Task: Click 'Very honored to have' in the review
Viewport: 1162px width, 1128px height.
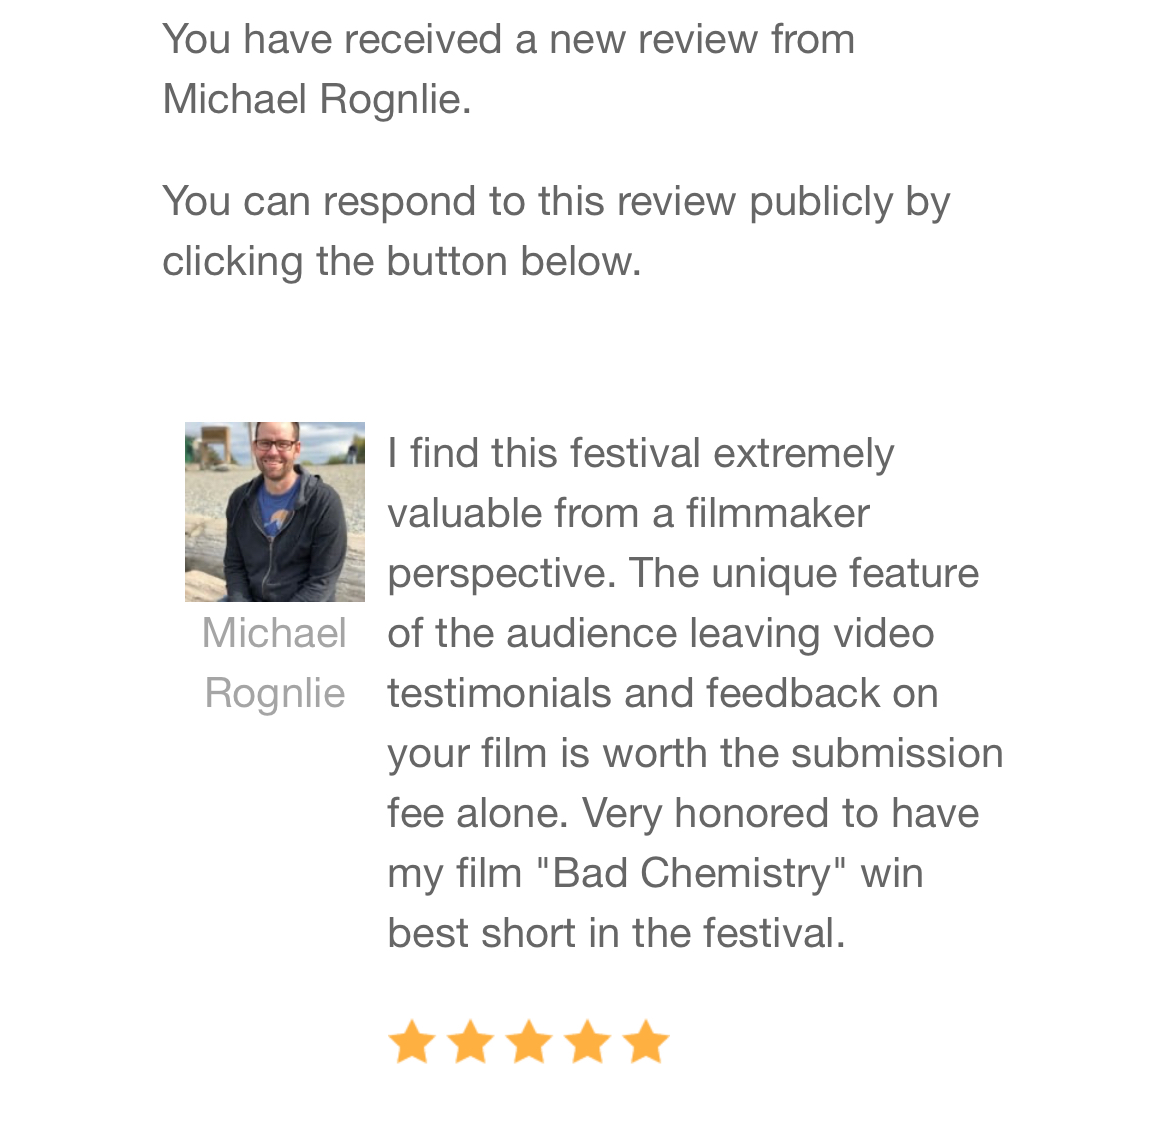Action: (x=780, y=814)
